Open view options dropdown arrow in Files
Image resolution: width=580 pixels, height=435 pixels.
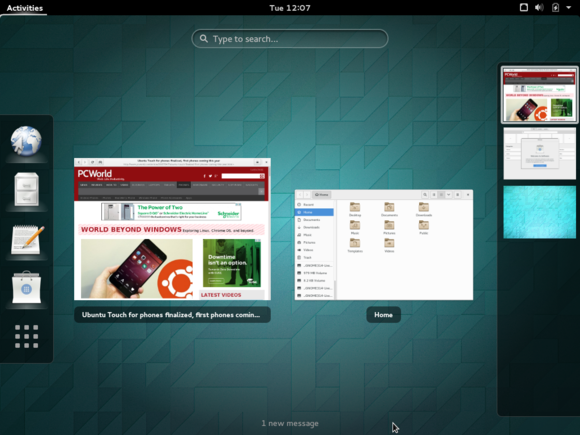coord(448,195)
